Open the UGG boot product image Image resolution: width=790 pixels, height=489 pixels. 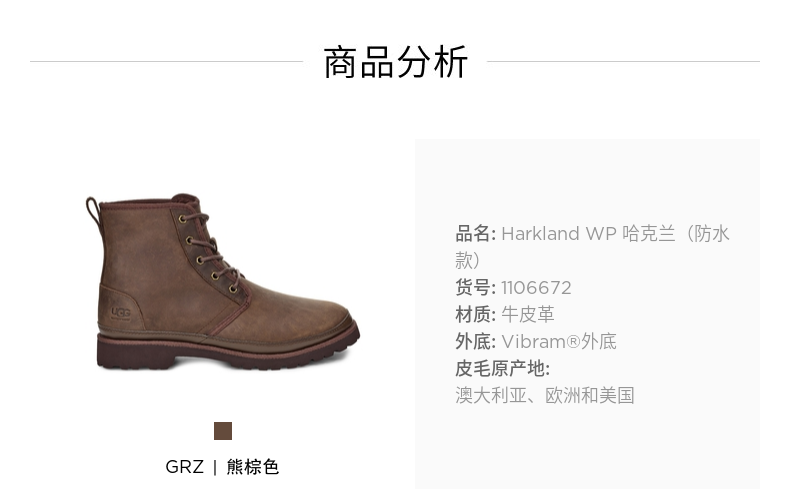point(222,282)
